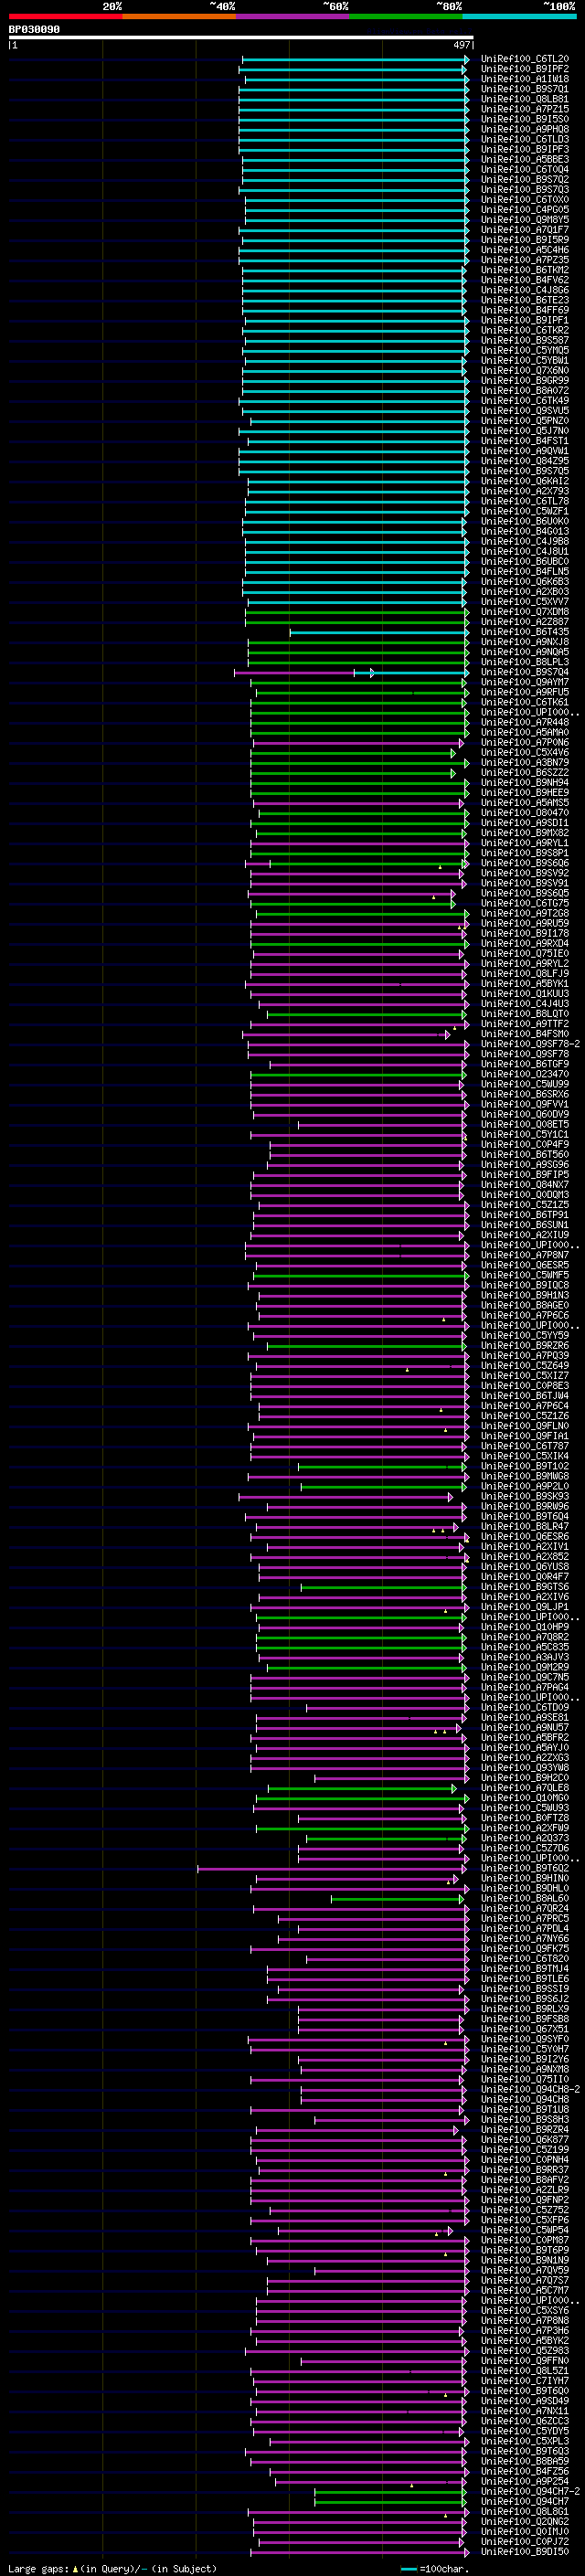Select the UniRef100_C5WU99 label
The image size is (585, 2576).
(x=525, y=1084)
